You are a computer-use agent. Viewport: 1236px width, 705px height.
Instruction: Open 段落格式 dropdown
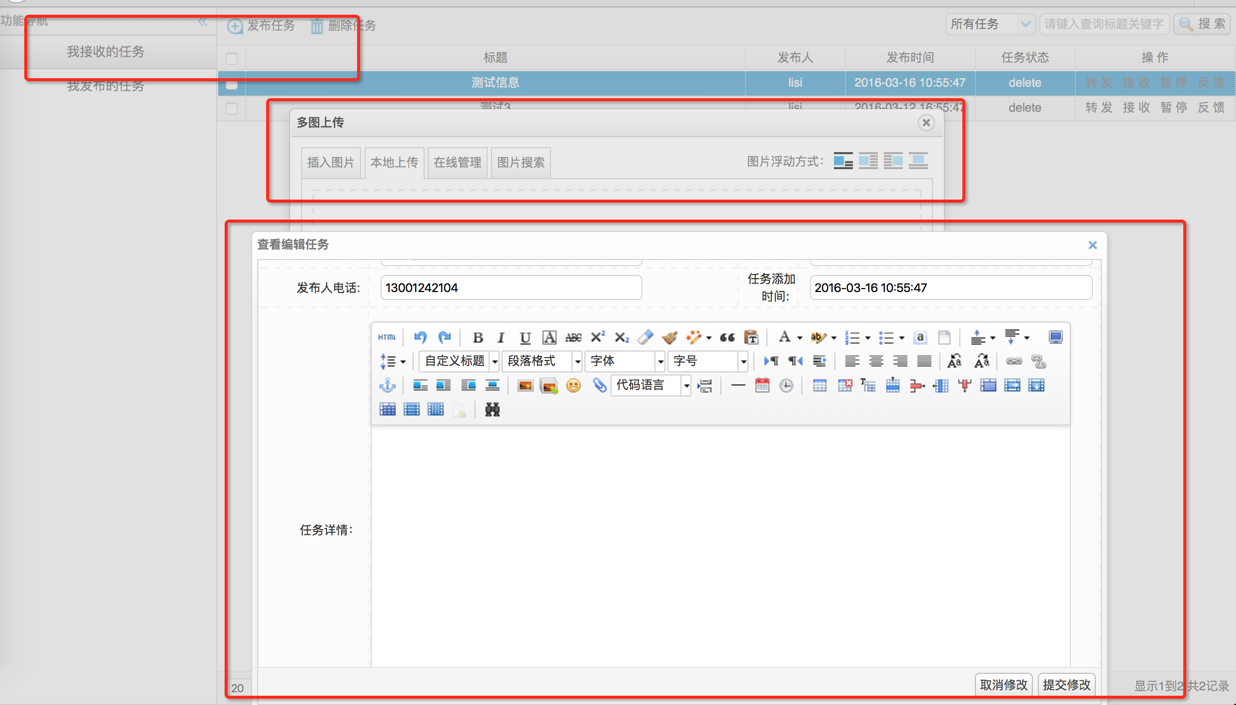542,362
